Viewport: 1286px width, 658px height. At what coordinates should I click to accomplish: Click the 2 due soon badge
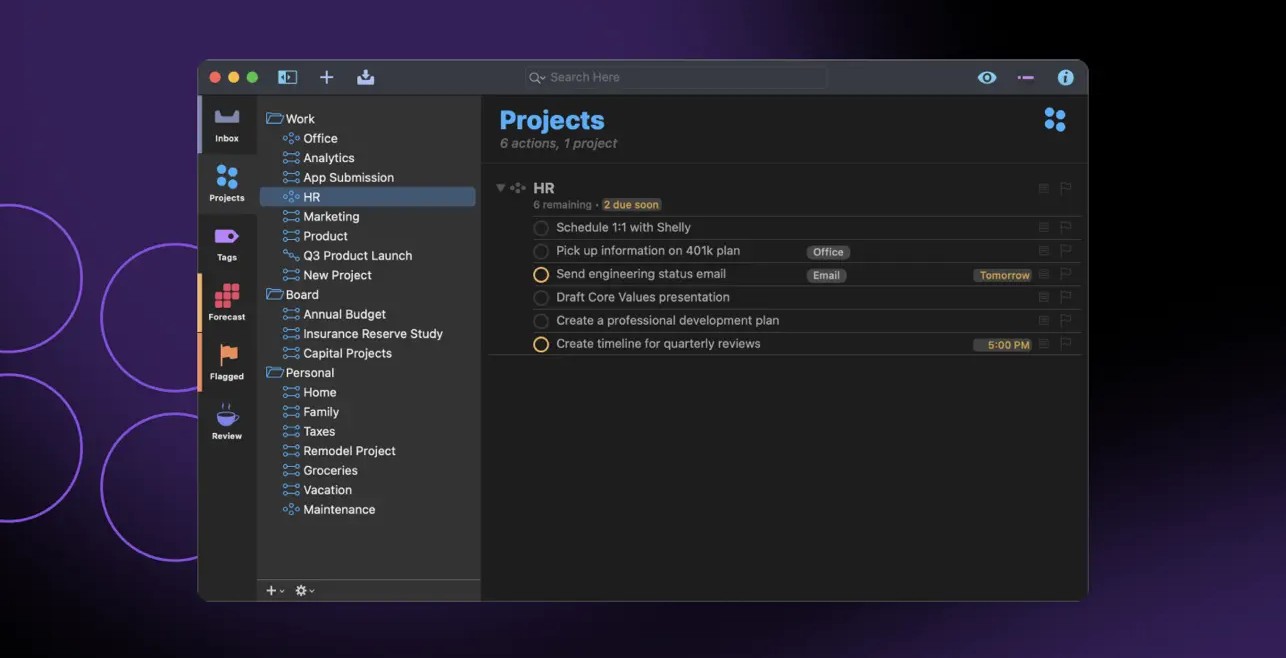[632, 205]
